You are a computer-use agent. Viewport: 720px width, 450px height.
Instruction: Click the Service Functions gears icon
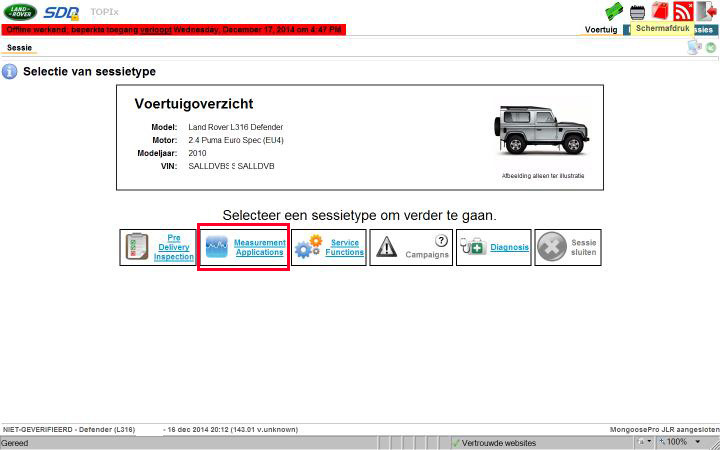[x=309, y=247]
